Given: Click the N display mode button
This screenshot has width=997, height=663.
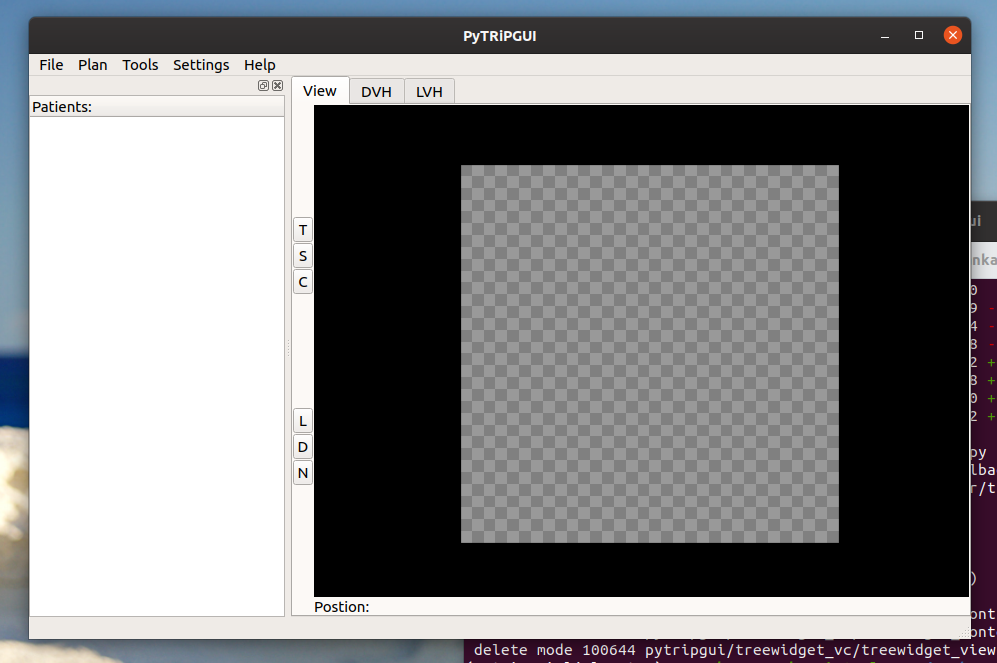Looking at the screenshot, I should (x=302, y=472).
